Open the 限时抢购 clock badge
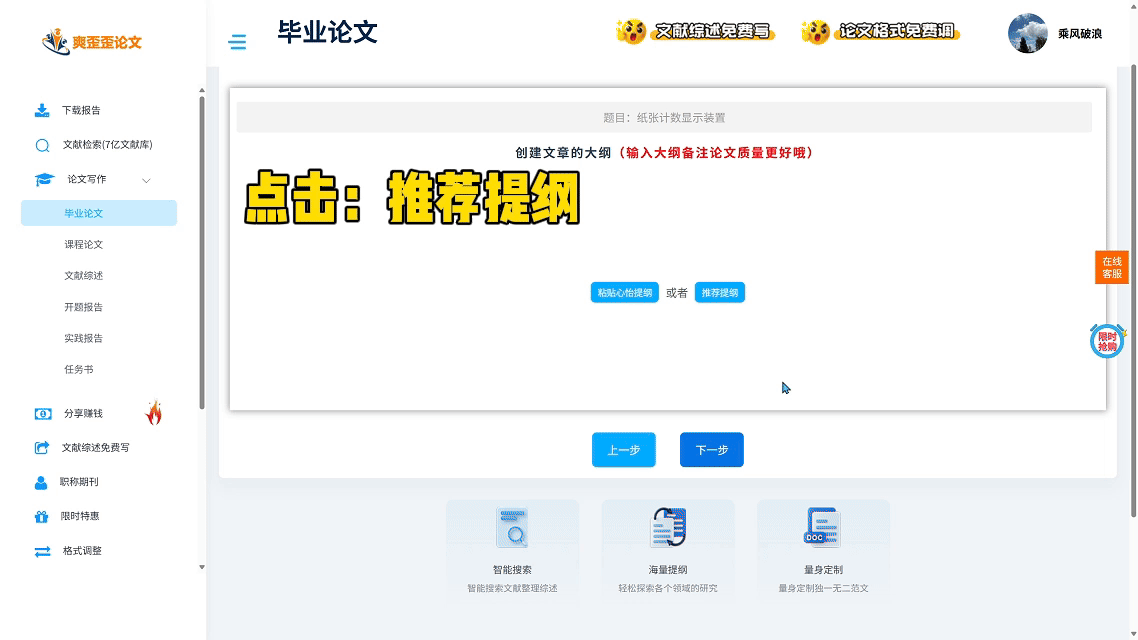This screenshot has width=1138, height=640. click(1107, 341)
